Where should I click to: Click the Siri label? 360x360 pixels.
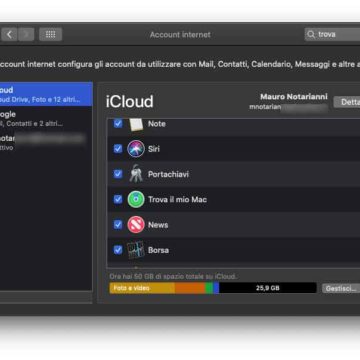154,149
